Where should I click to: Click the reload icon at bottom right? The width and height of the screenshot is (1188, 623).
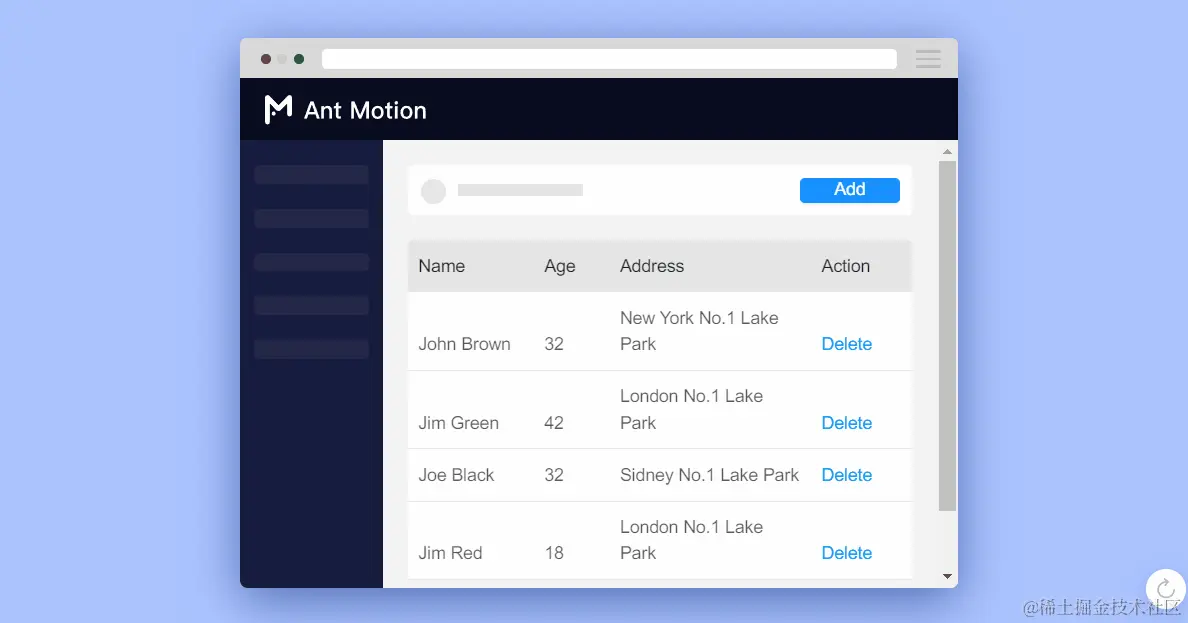(1165, 589)
